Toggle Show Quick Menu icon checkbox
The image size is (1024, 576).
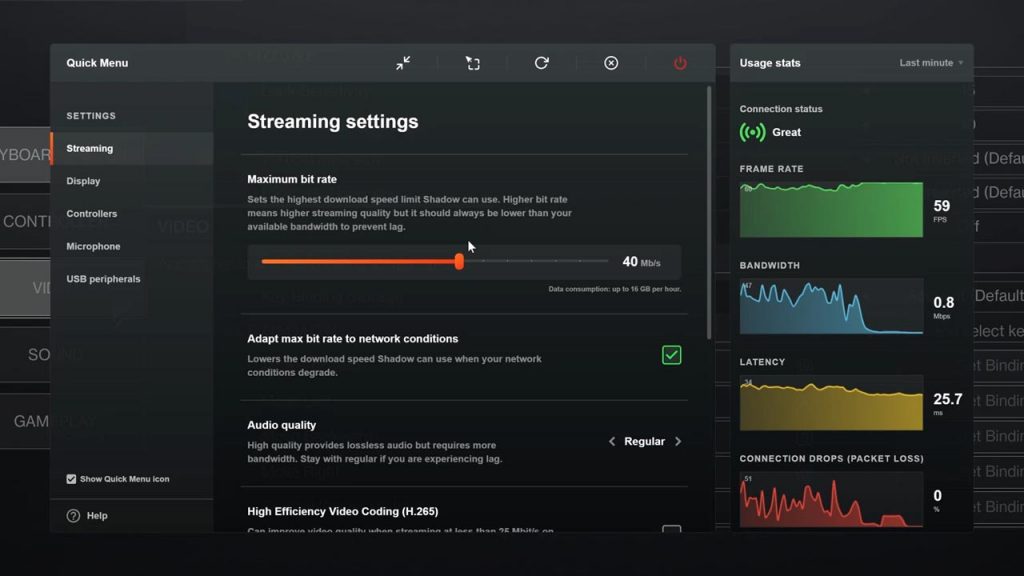[x=71, y=479]
